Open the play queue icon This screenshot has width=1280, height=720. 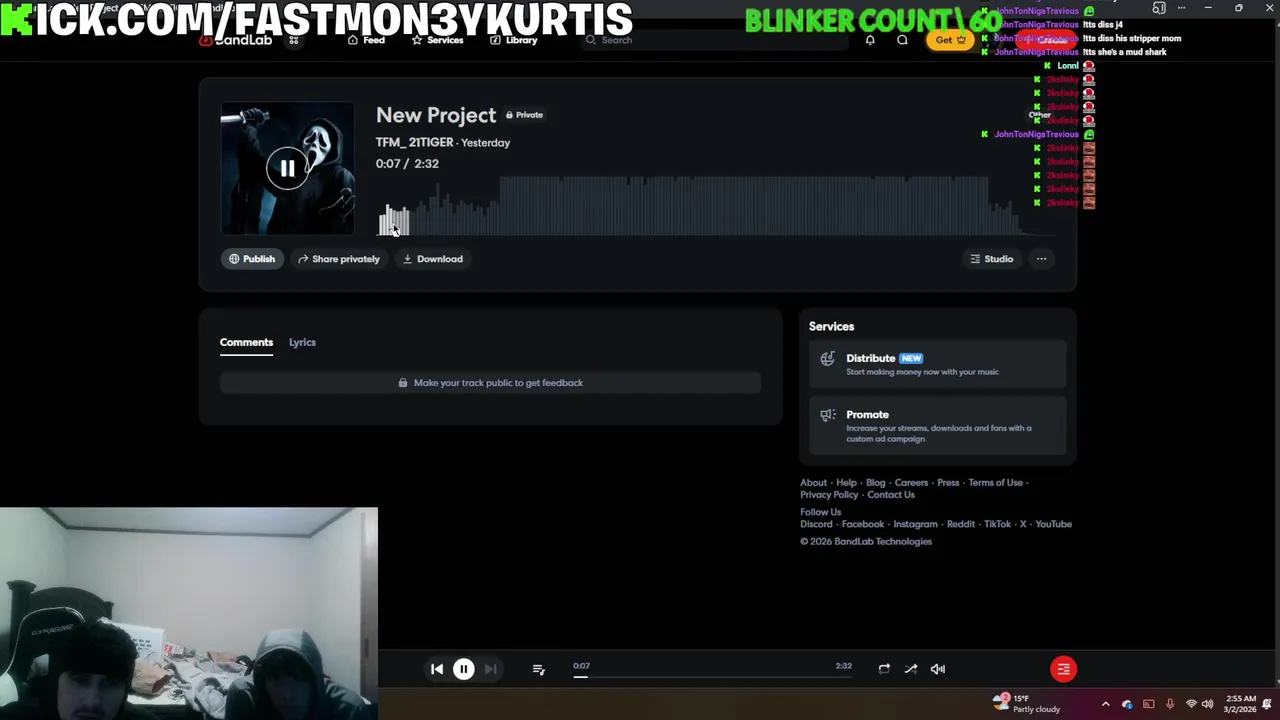tap(538, 669)
